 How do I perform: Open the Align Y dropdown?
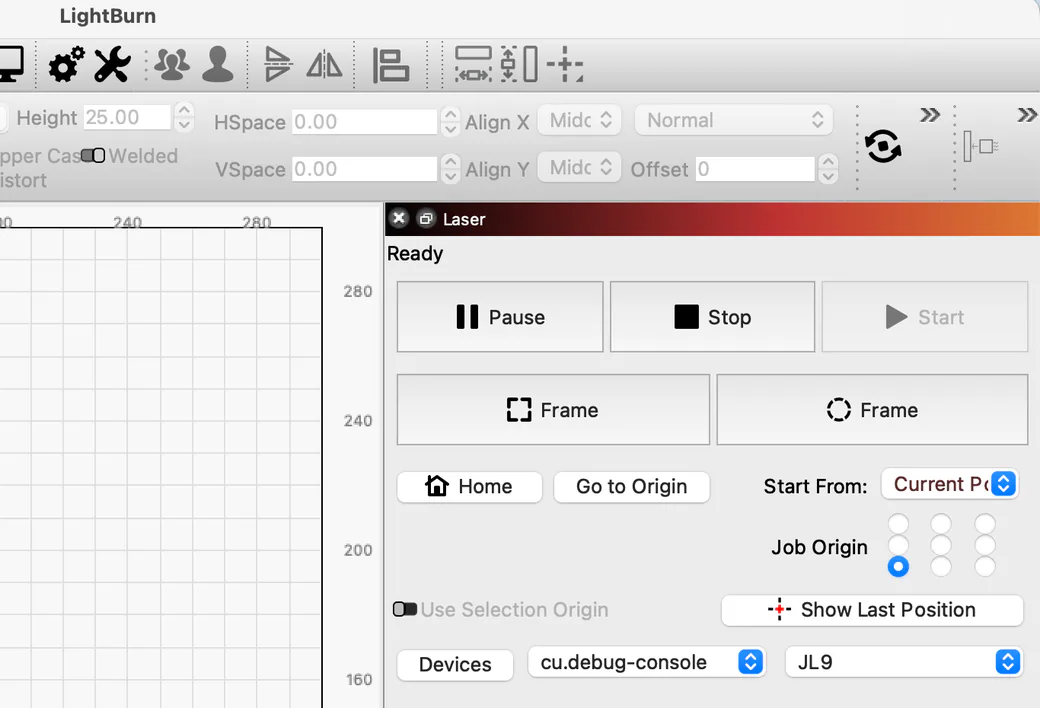click(x=579, y=167)
